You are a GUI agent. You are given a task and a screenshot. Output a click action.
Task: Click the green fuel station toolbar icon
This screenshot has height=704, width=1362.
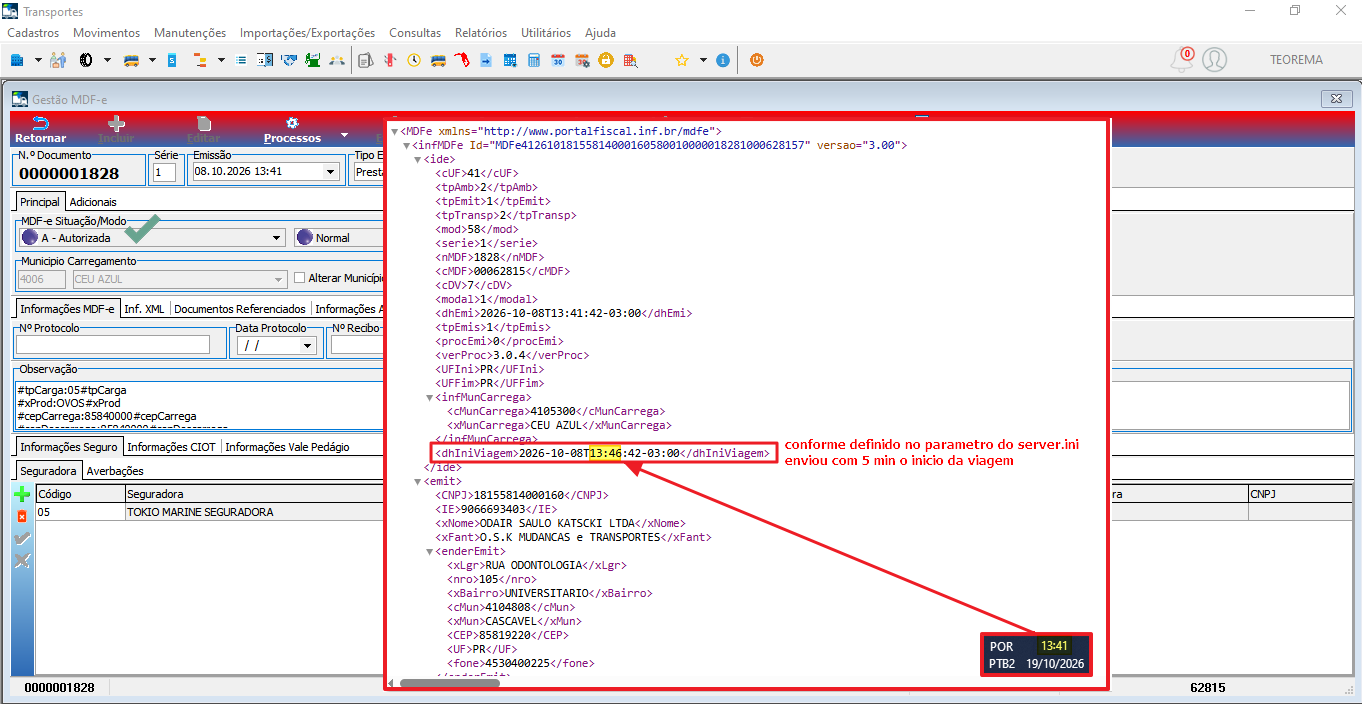(x=313, y=60)
